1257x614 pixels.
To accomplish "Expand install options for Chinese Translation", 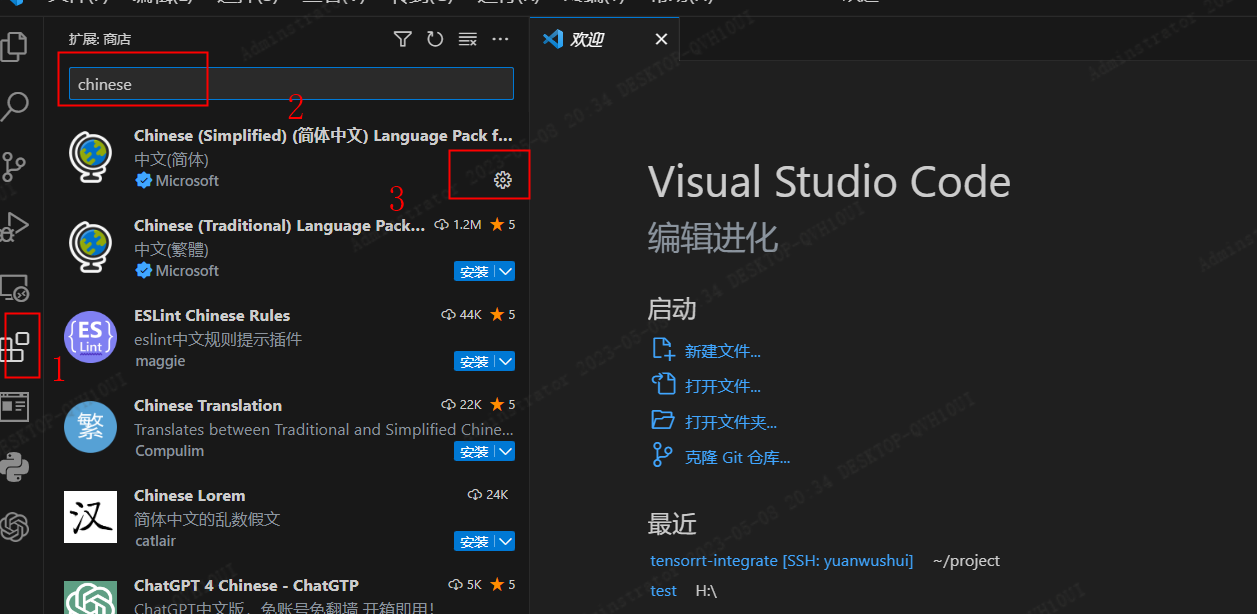I will (x=505, y=452).
